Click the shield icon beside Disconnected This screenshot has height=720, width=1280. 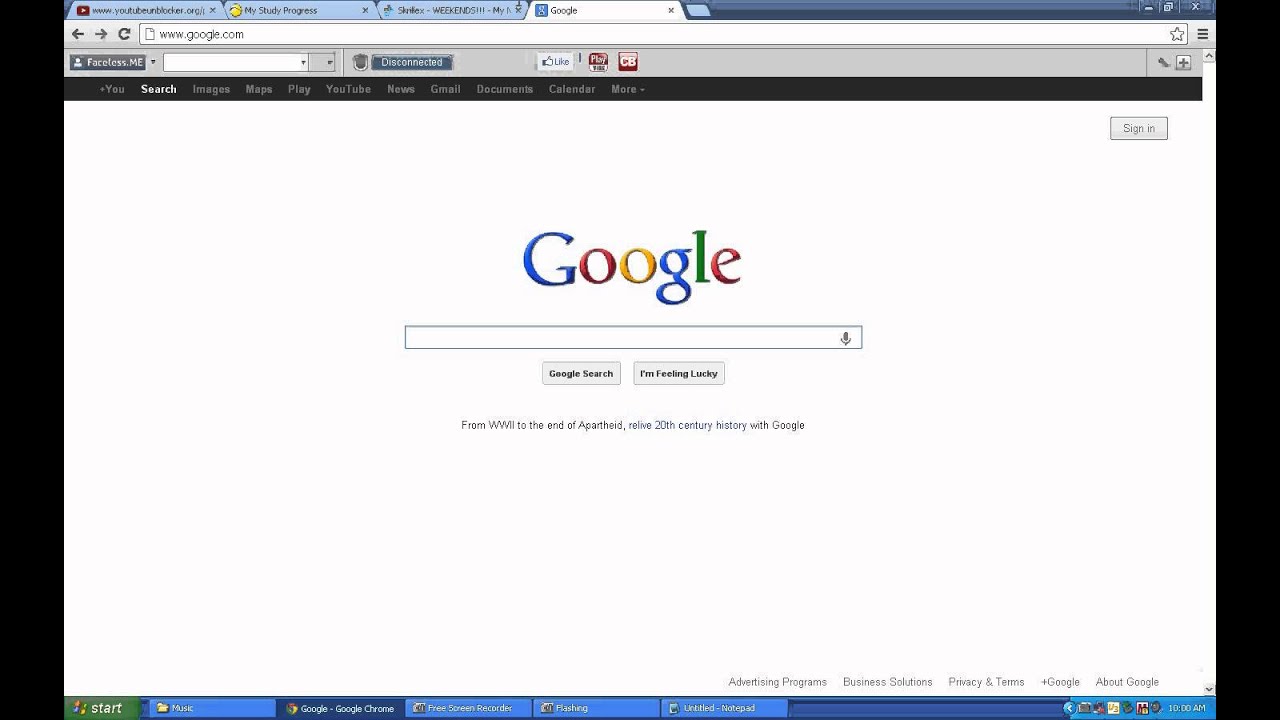coord(360,62)
